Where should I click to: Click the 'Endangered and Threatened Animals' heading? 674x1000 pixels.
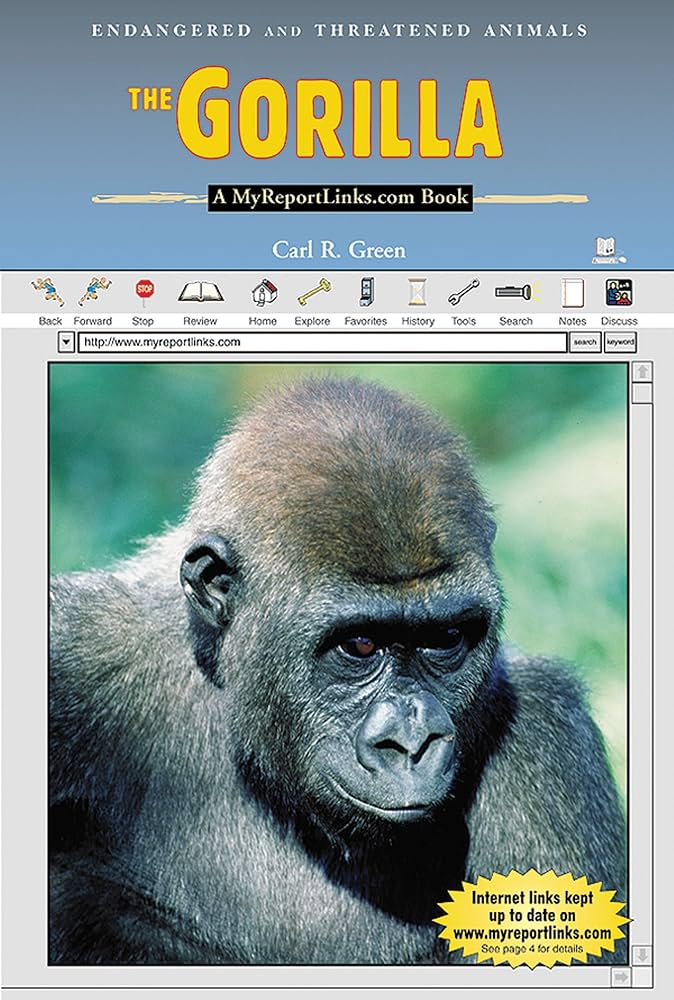[x=339, y=30]
